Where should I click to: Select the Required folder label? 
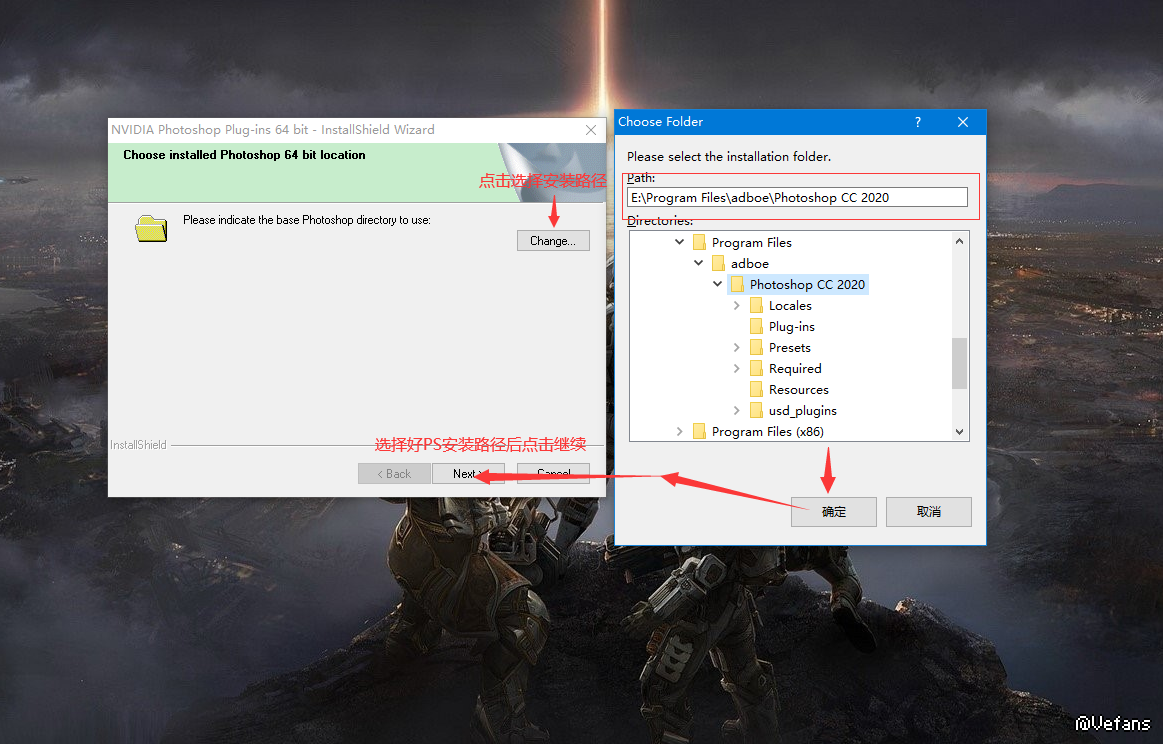[795, 369]
